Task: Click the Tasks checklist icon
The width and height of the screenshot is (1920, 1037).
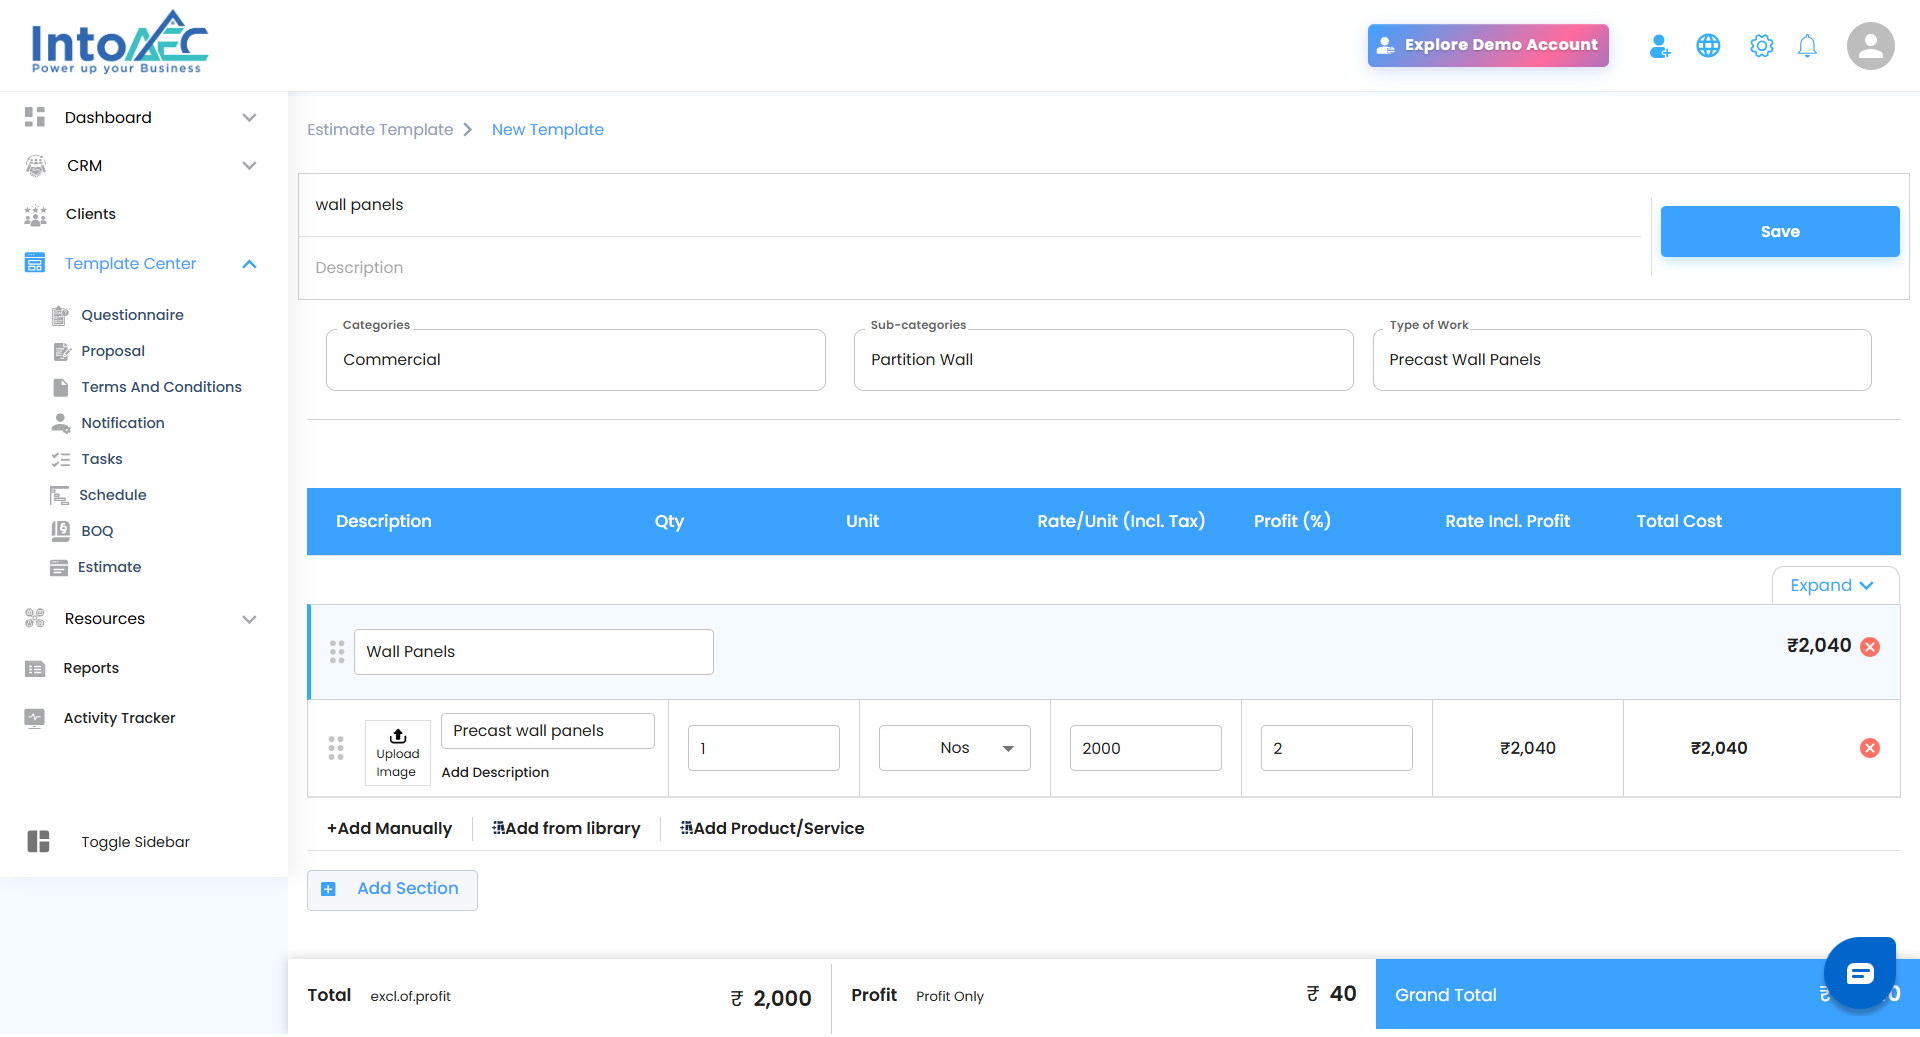Action: (x=61, y=459)
